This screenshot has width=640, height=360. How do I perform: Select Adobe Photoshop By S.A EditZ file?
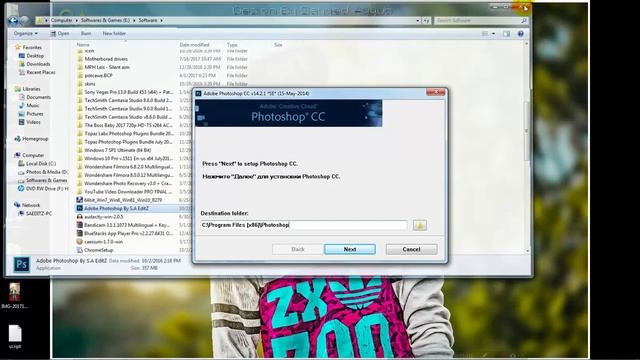[116, 209]
